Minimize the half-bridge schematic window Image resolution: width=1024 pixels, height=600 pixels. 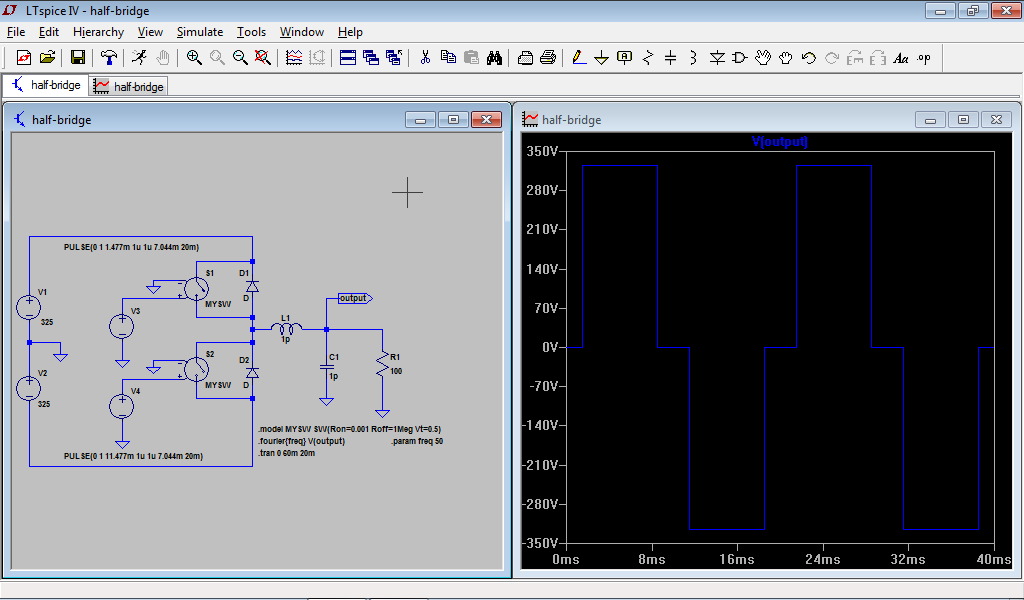[x=420, y=120]
